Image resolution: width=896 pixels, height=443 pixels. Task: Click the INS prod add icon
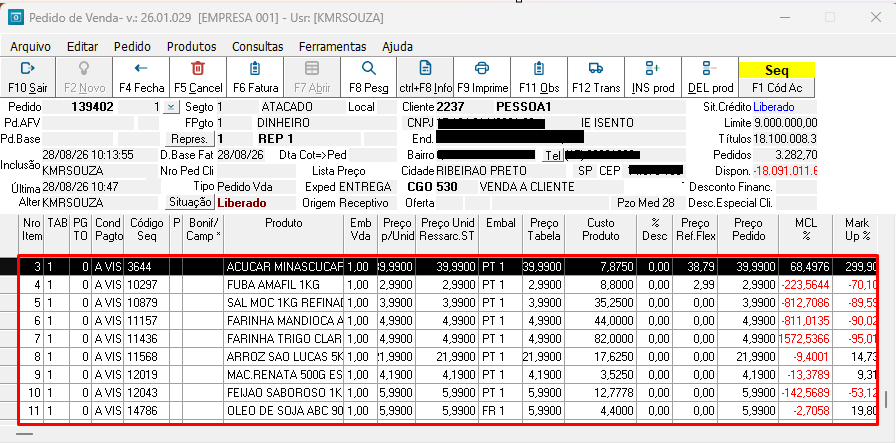(653, 69)
